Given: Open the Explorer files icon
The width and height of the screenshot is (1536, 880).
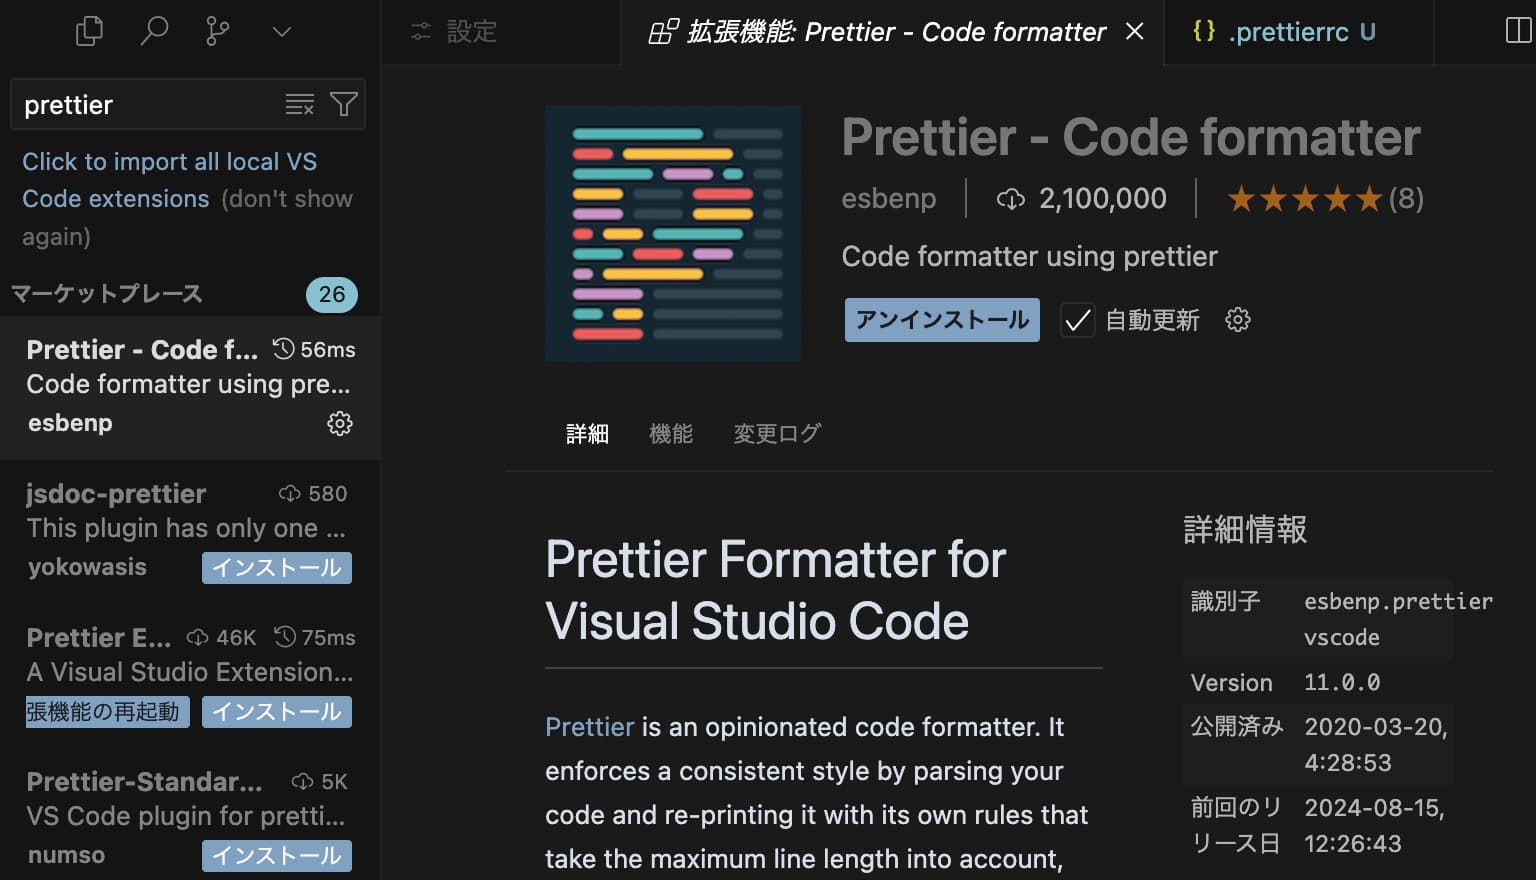Looking at the screenshot, I should (89, 31).
